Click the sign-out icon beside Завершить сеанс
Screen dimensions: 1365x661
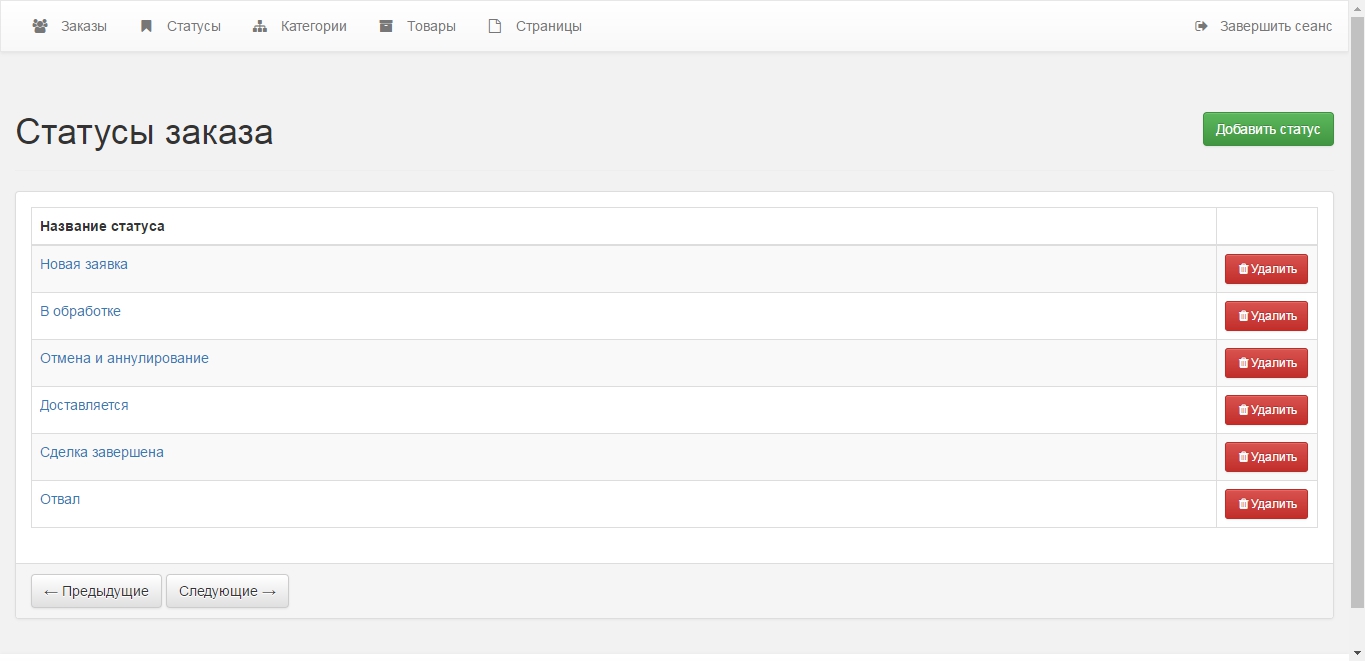click(1201, 26)
